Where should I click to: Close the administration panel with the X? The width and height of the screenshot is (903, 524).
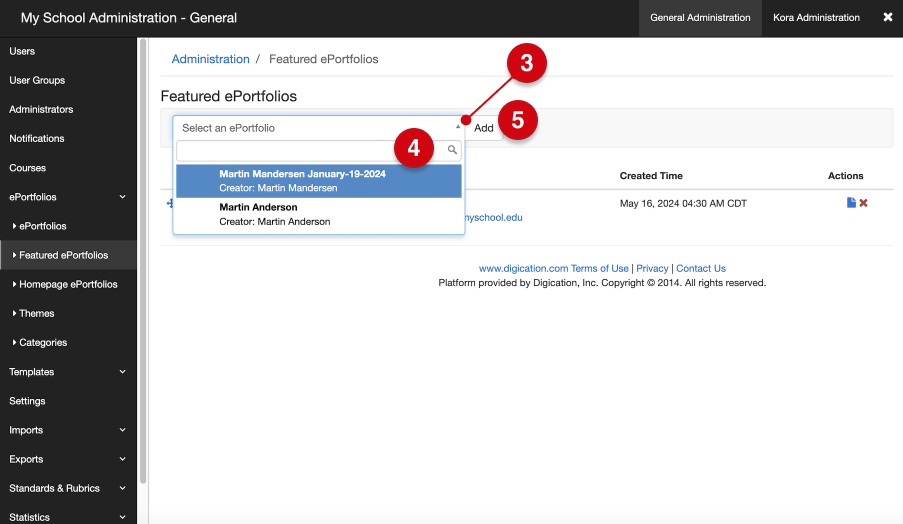click(887, 17)
